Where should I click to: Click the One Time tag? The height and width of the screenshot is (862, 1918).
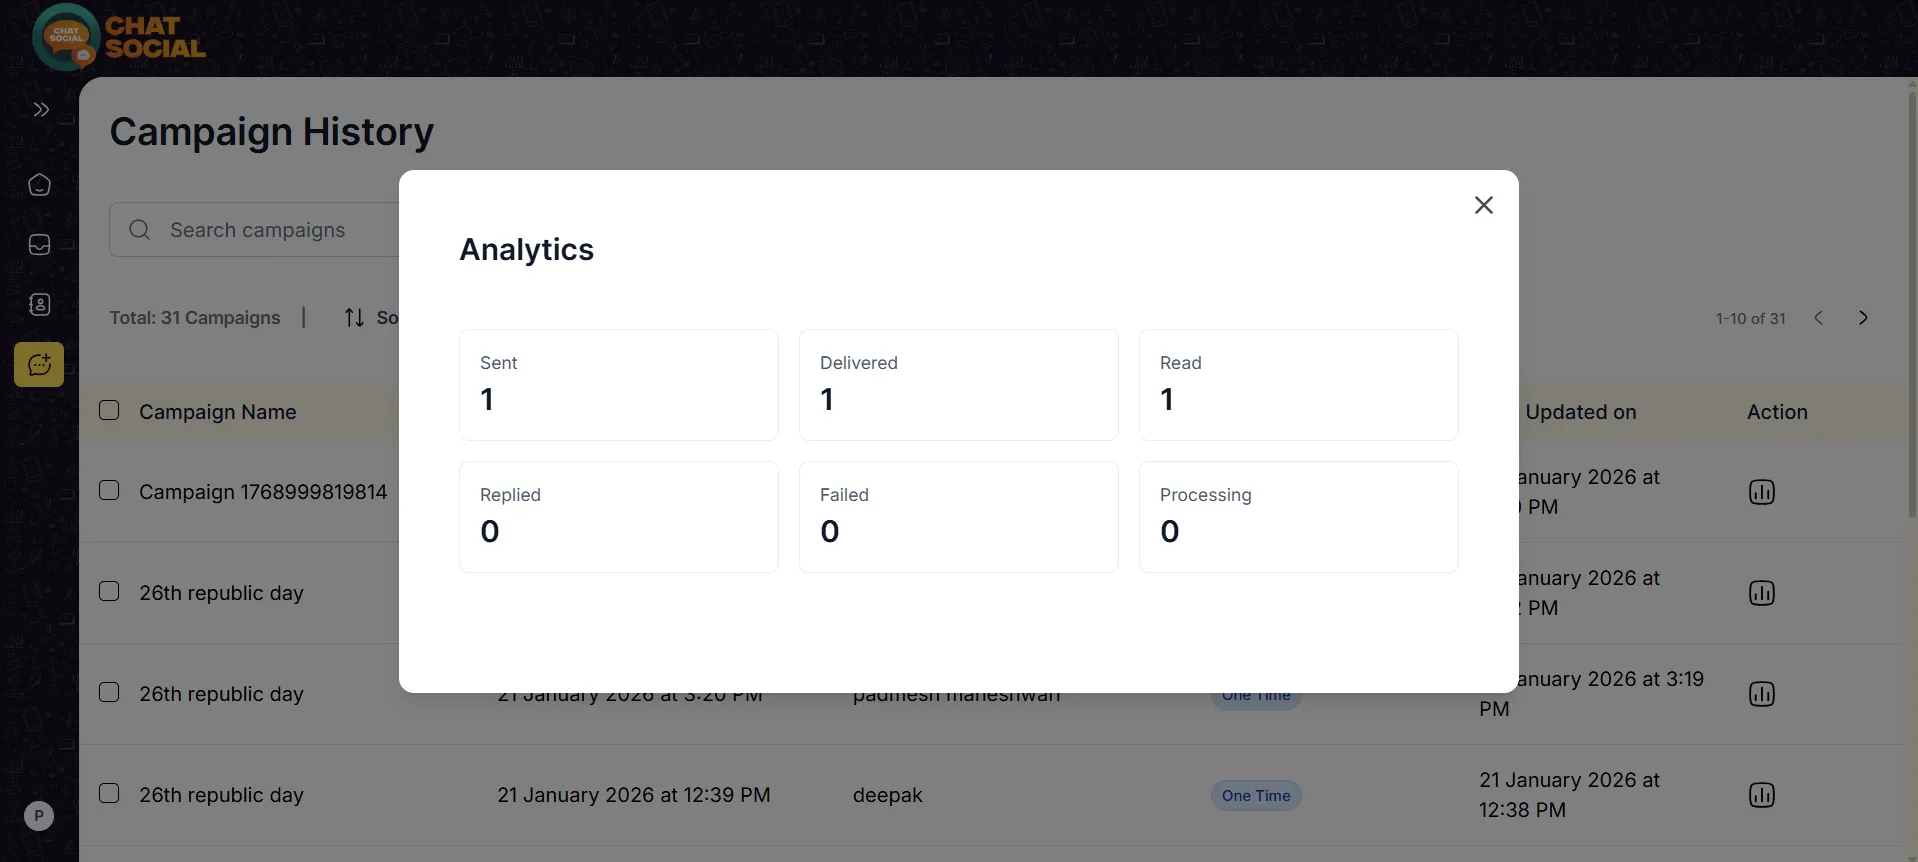click(1256, 796)
